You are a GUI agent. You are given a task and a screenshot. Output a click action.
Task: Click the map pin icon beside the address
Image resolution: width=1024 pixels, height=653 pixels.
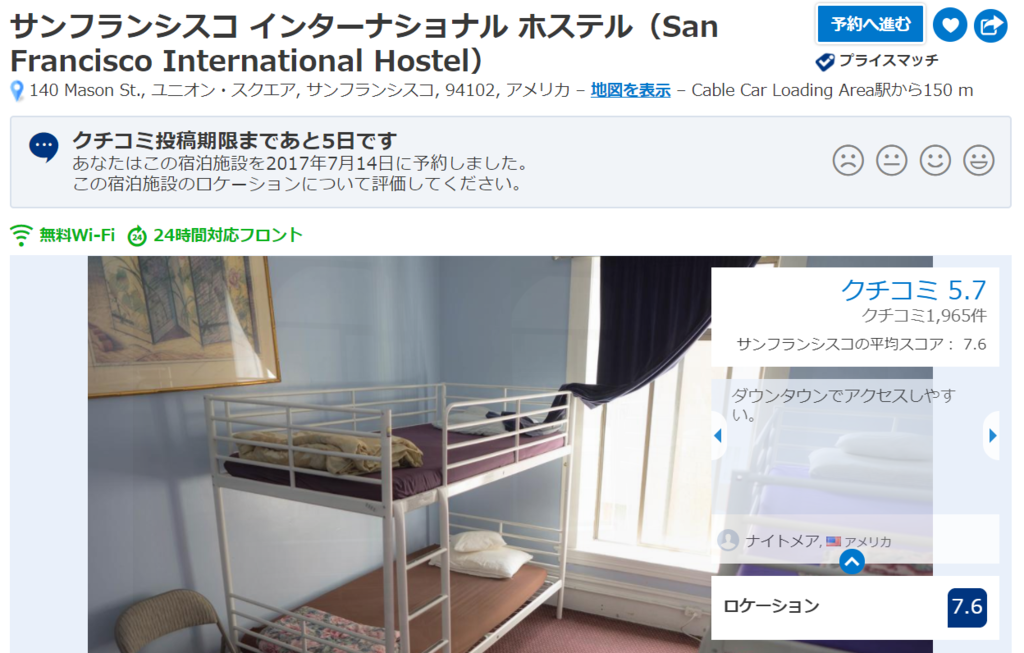[x=18, y=91]
